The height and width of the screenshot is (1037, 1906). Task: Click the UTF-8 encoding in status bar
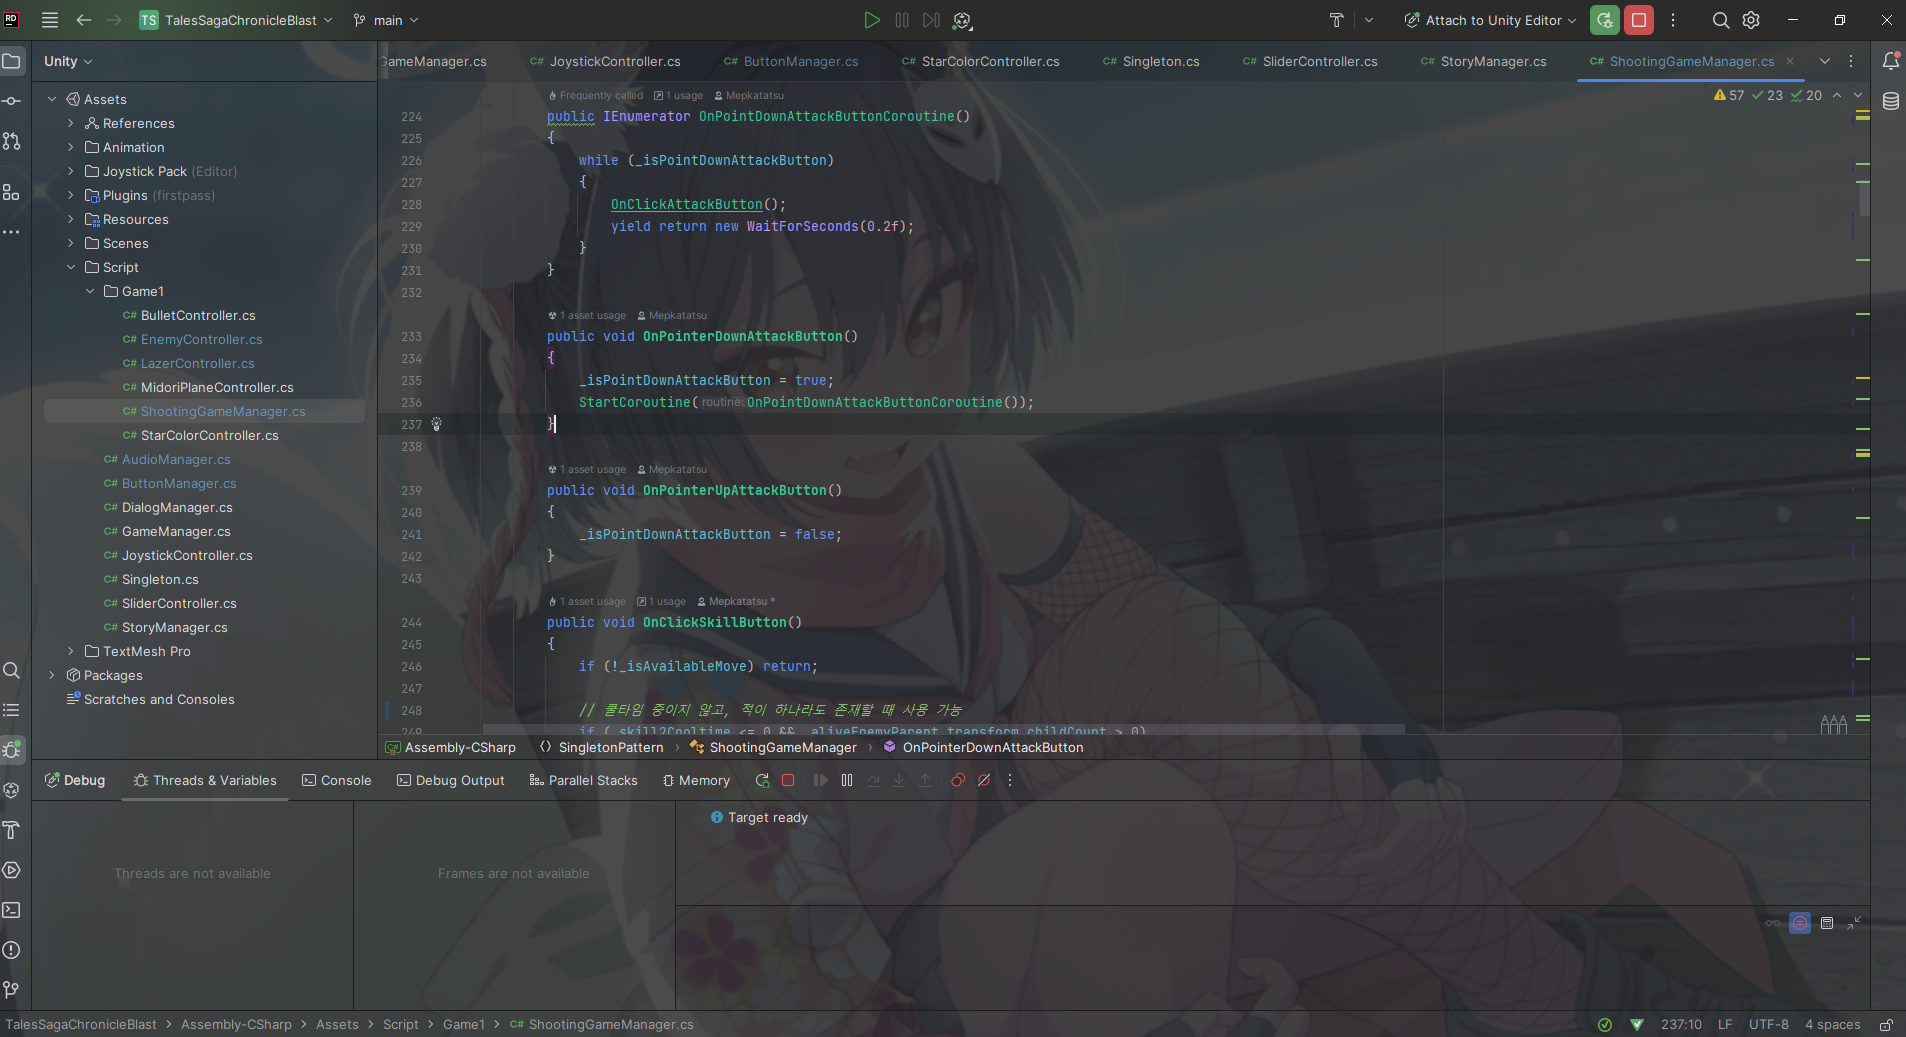(x=1768, y=1025)
